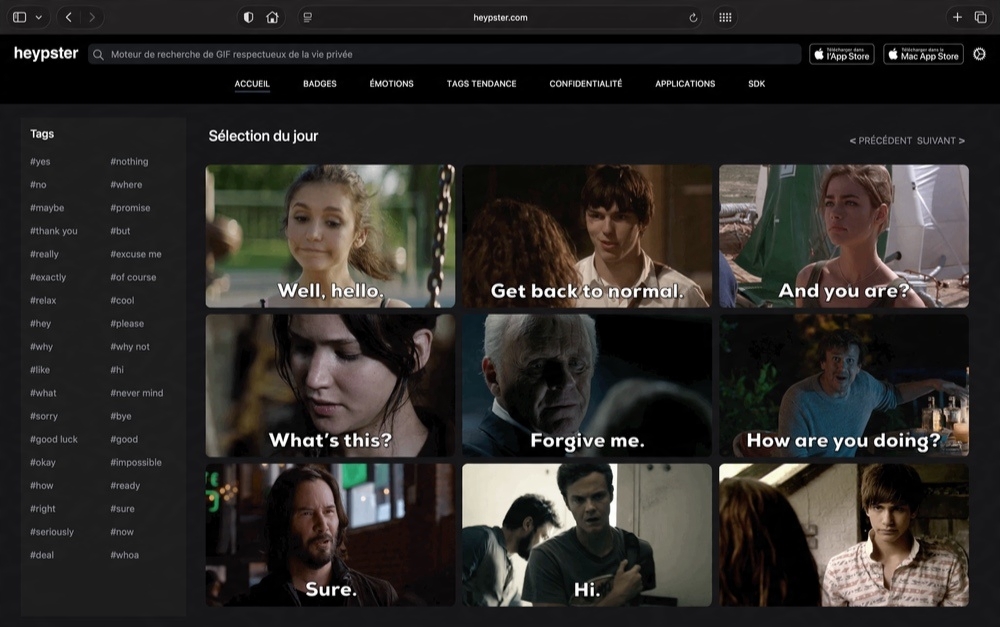Select the #what tag
Screen dimensions: 1000x627
pos(43,393)
